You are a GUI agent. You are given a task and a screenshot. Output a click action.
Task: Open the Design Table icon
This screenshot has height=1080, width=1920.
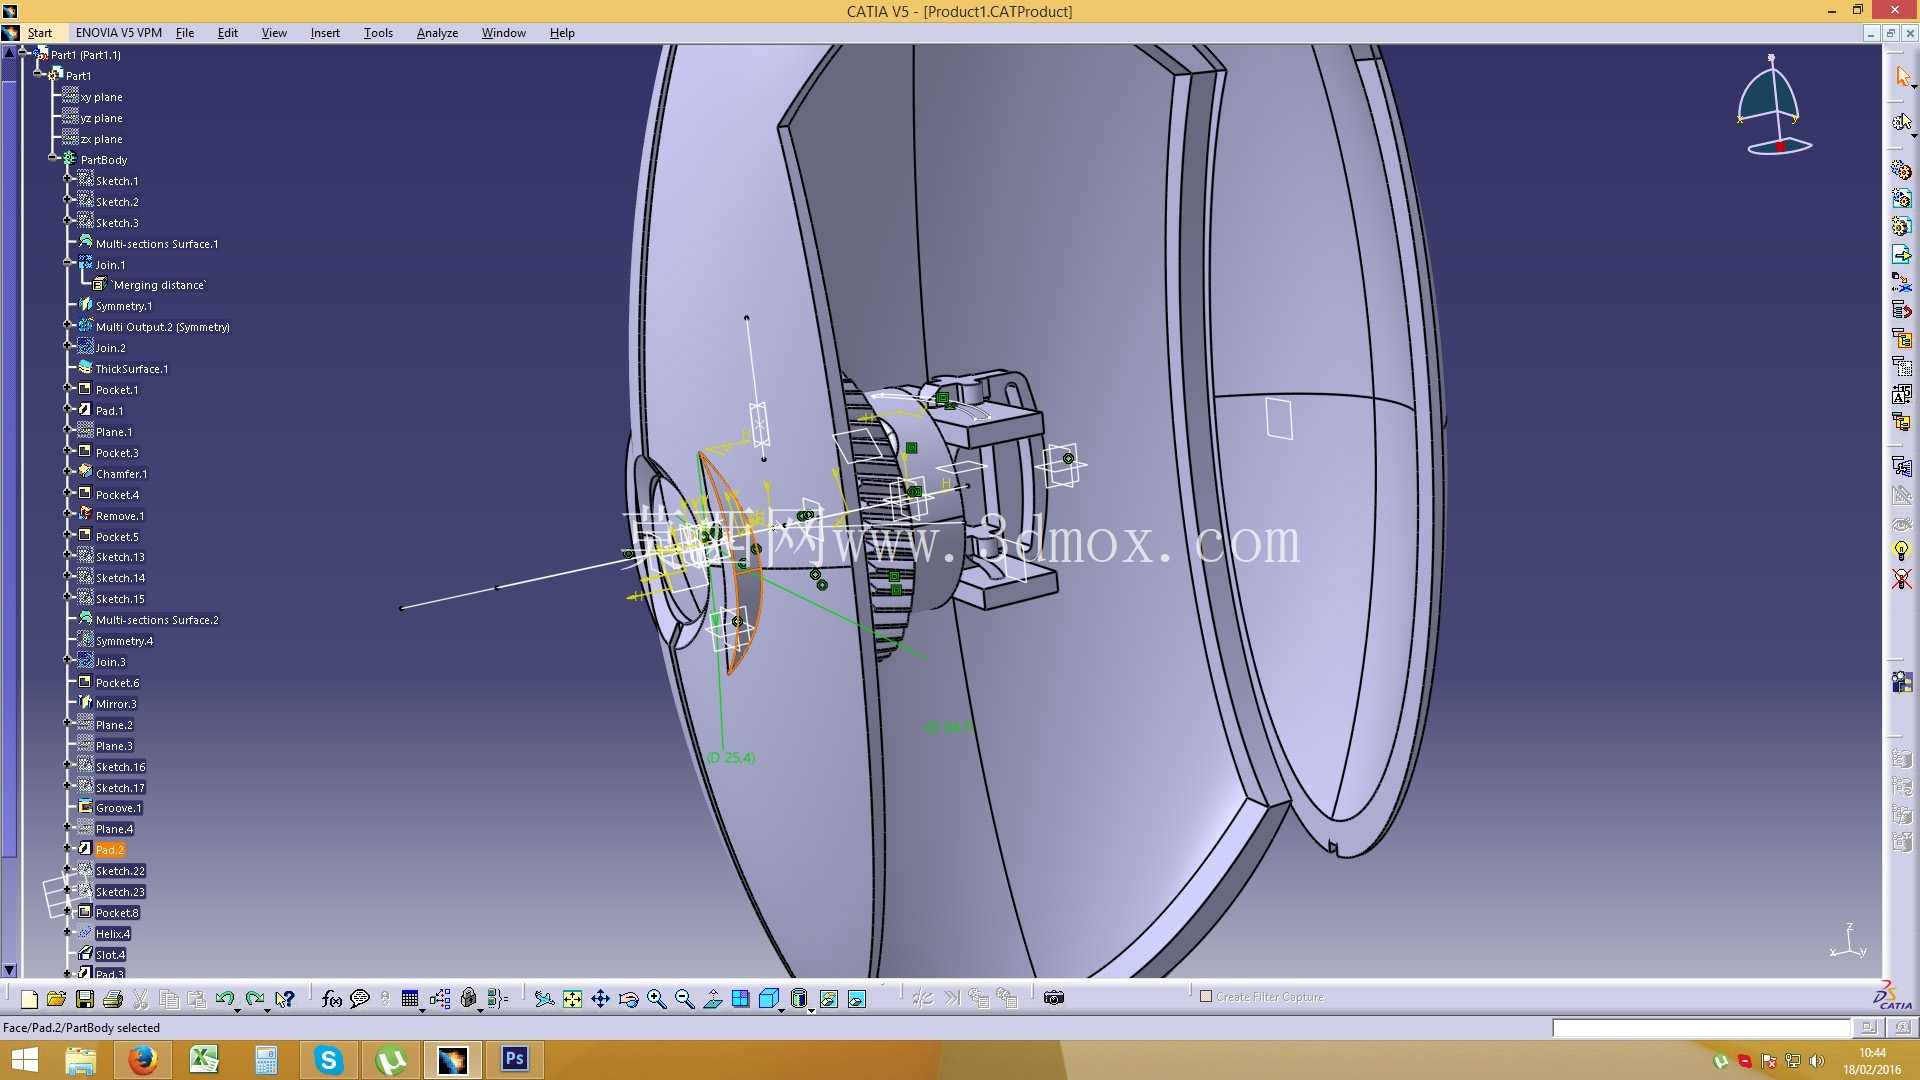(x=410, y=998)
